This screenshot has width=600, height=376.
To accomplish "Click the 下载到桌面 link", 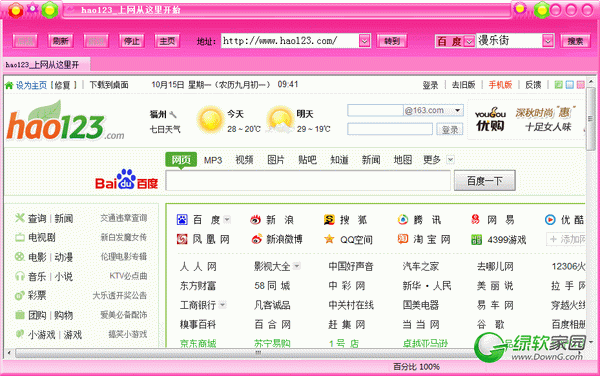I will click(x=109, y=85).
